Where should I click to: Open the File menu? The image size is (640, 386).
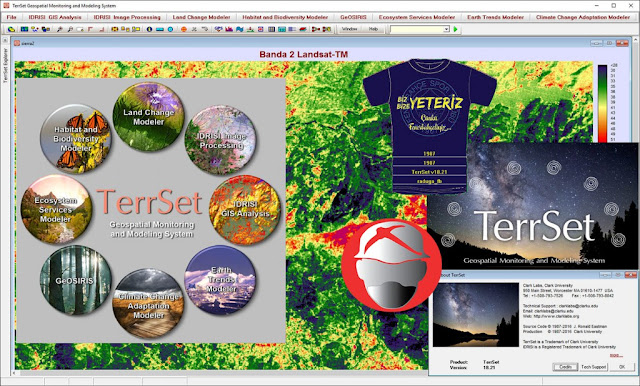click(11, 17)
